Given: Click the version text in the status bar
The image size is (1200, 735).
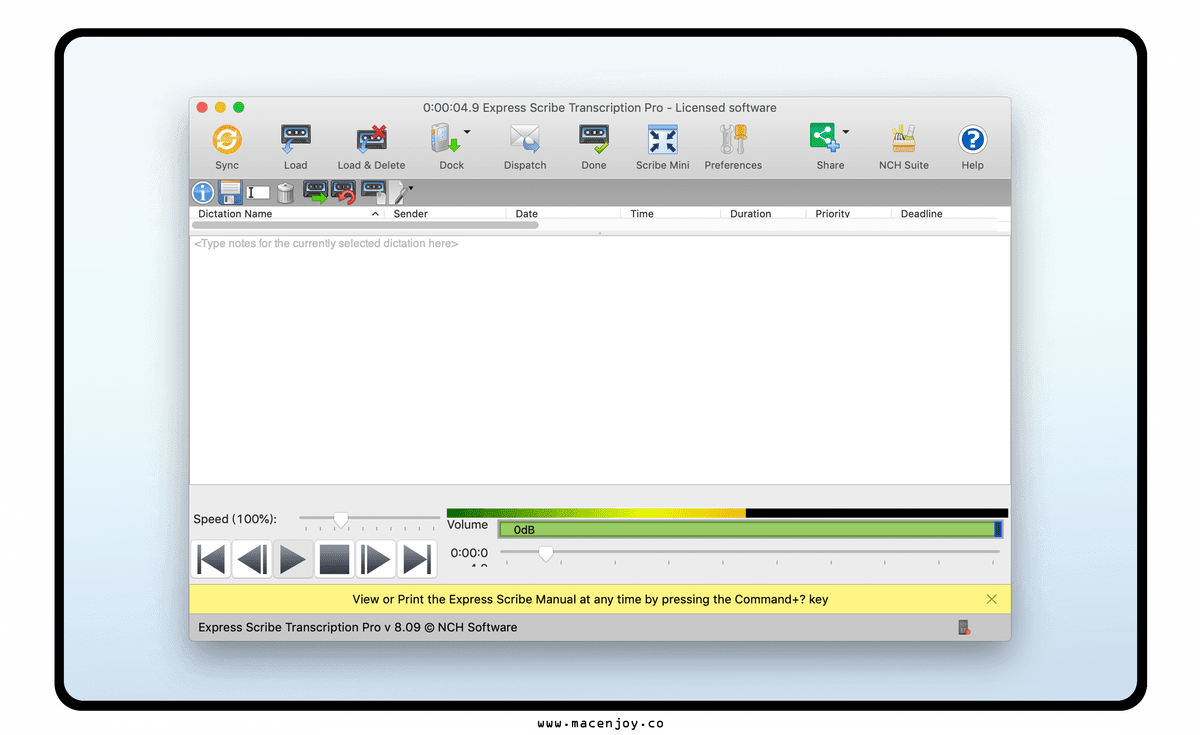Looking at the screenshot, I should [358, 627].
